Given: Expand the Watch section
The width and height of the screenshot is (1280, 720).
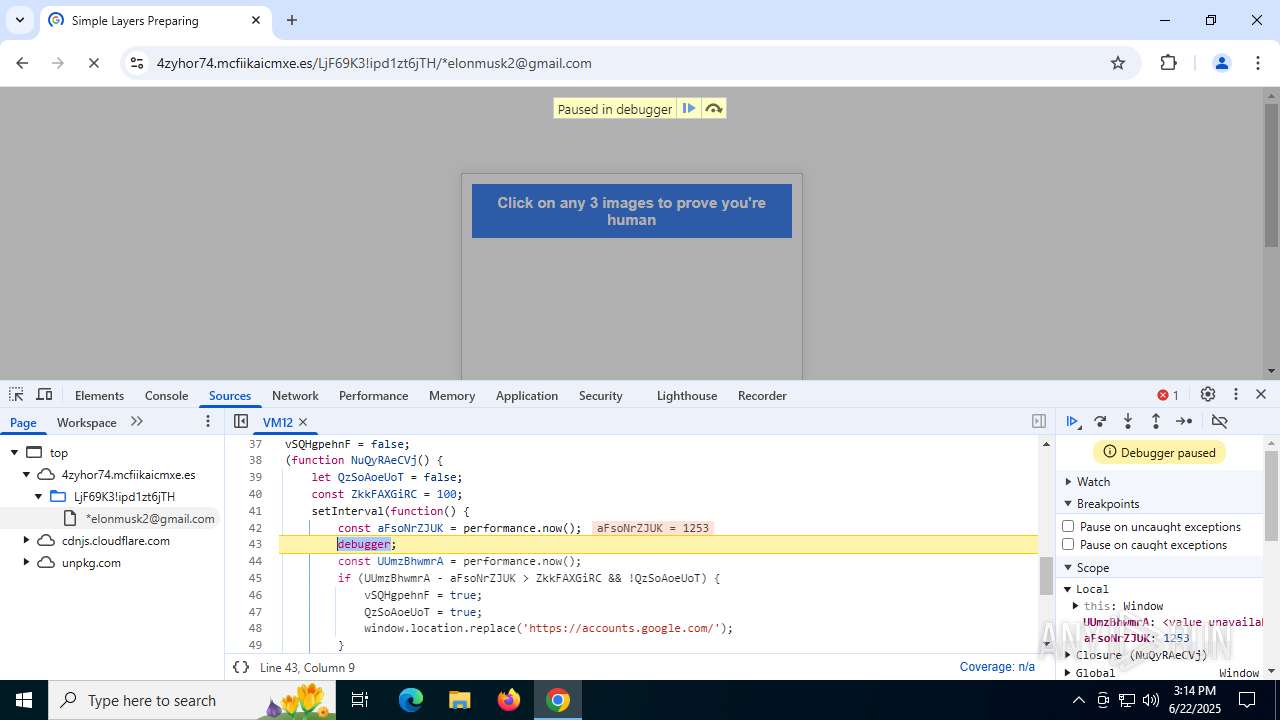Looking at the screenshot, I should click(1068, 482).
